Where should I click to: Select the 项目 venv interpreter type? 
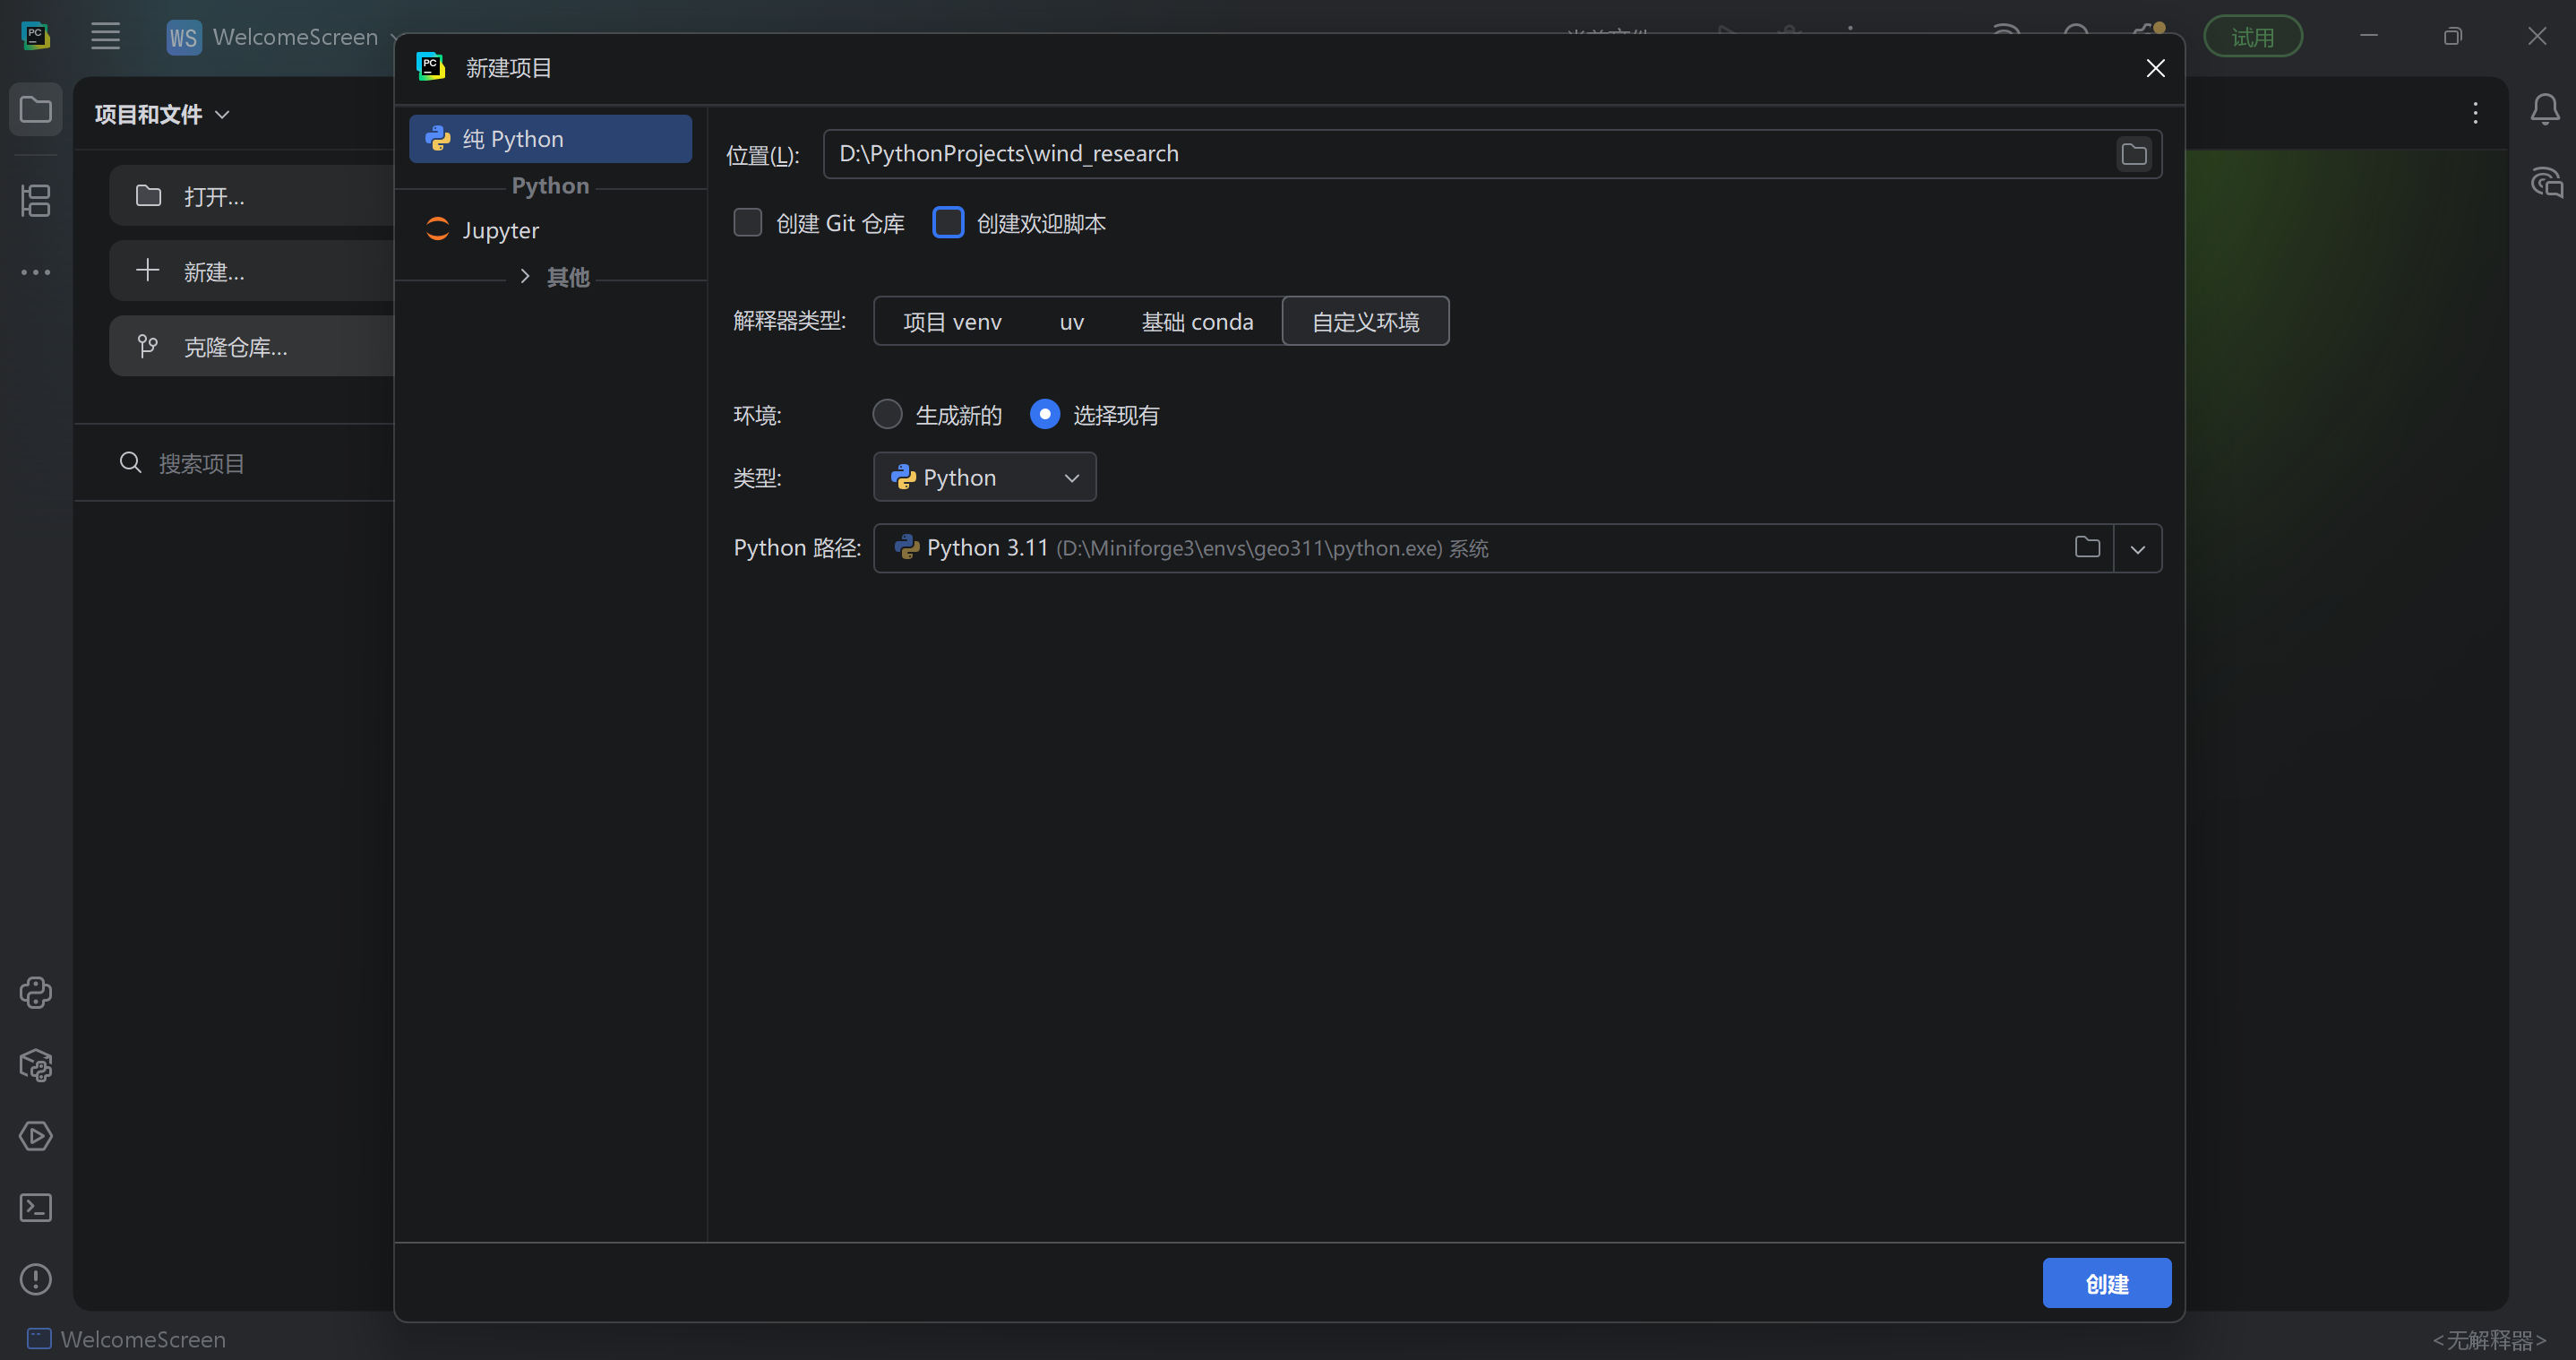point(952,321)
